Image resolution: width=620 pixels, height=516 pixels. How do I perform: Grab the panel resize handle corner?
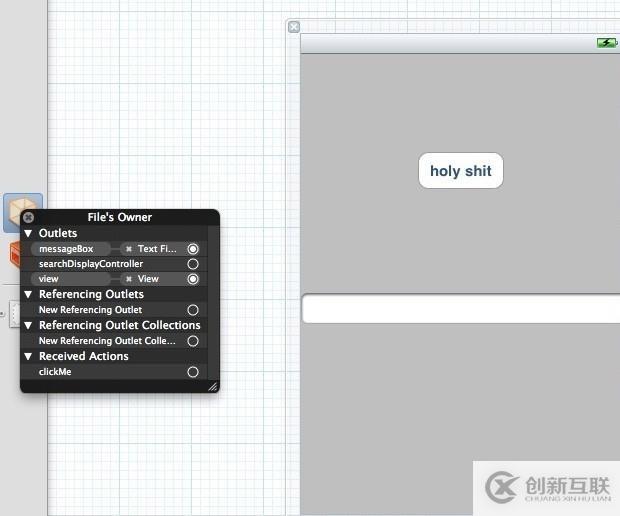pyautogui.click(x=213, y=386)
